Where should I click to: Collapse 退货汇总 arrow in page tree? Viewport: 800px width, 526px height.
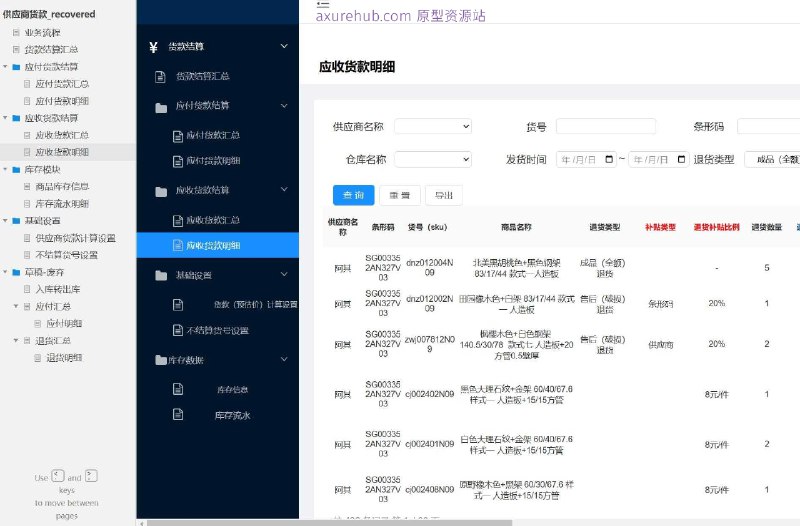coord(16,340)
